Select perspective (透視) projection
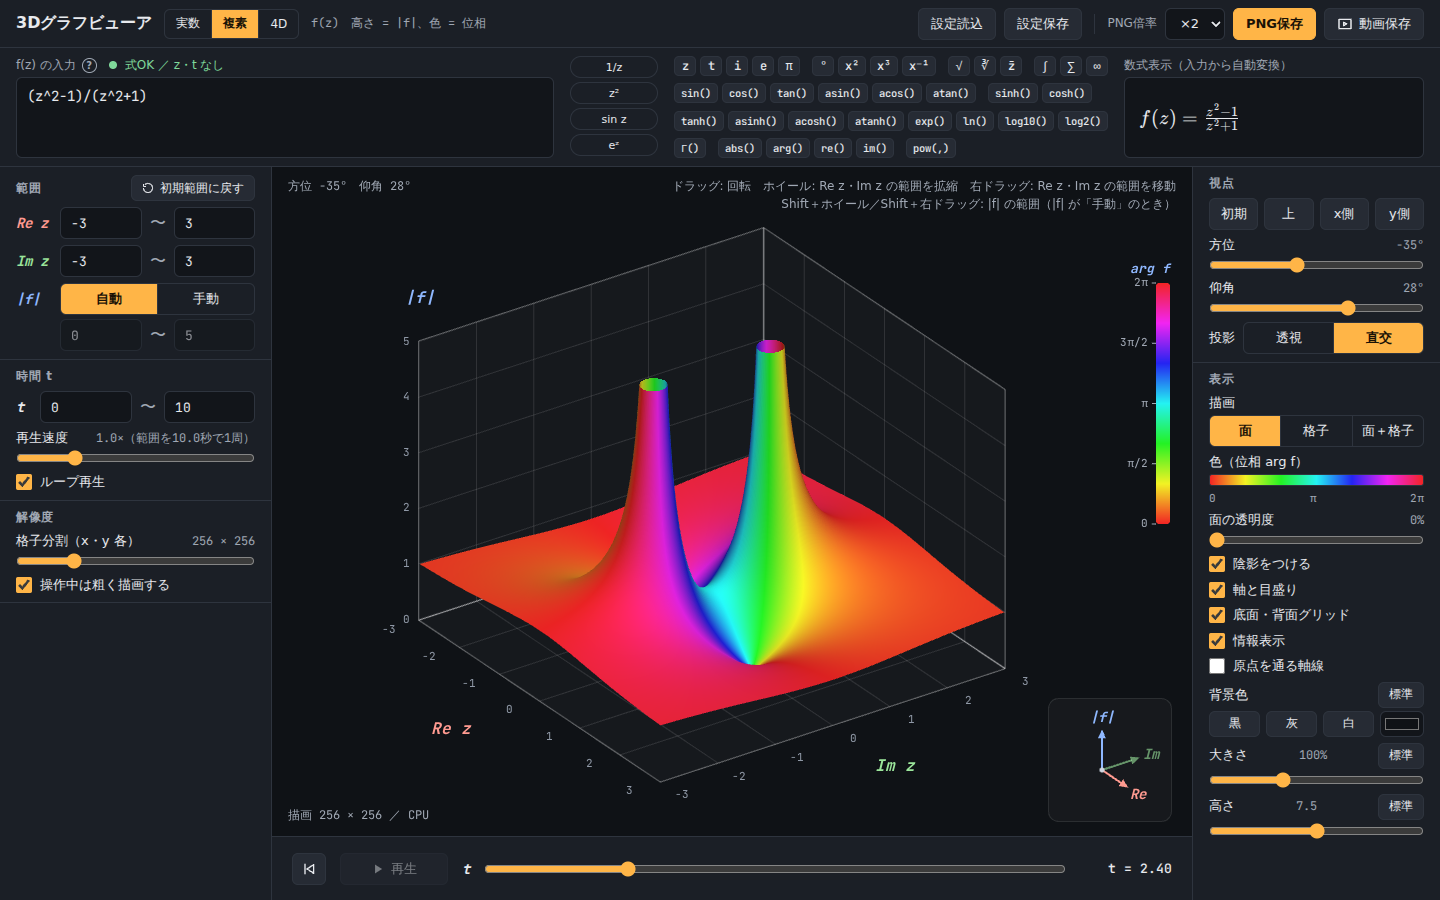Image resolution: width=1440 pixels, height=900 pixels. pos(1289,338)
